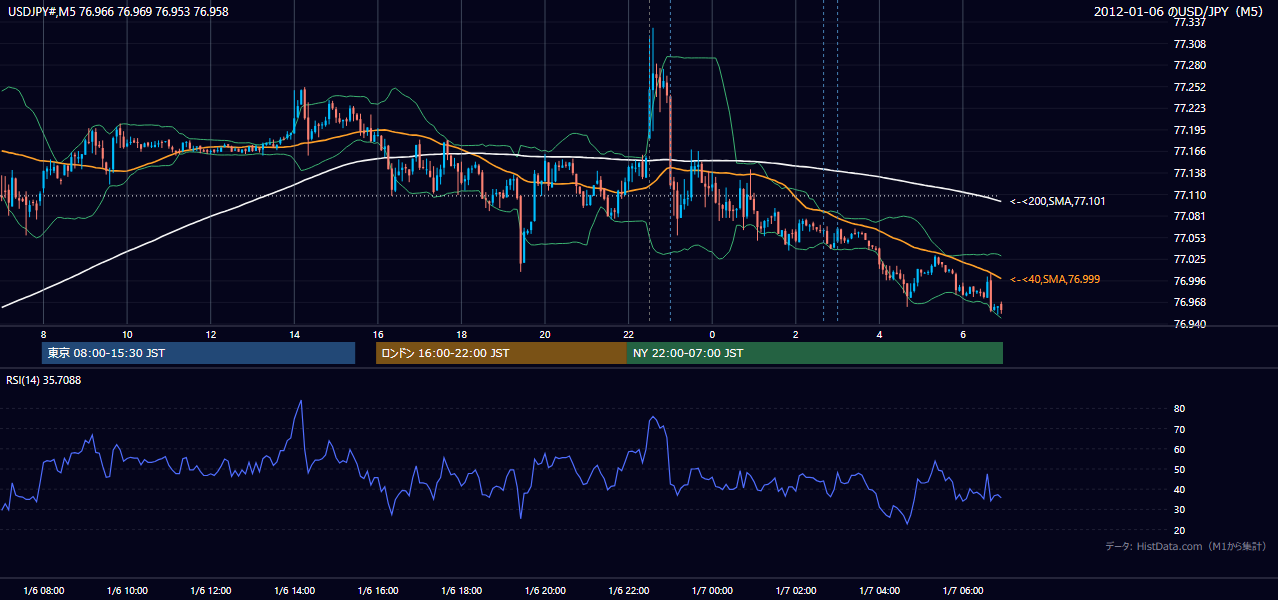Click the 1/6 08:00 time axis label
The width and height of the screenshot is (1278, 600).
(x=43, y=590)
